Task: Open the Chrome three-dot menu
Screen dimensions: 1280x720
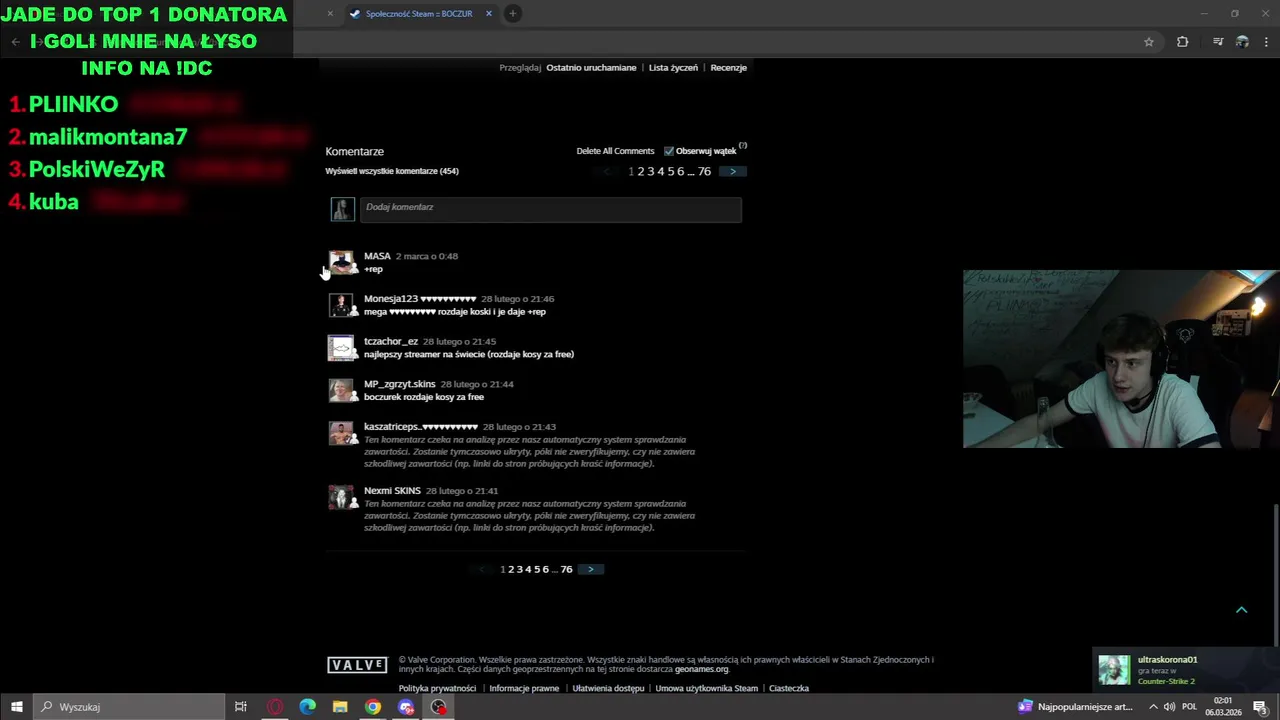Action: coord(1268,42)
